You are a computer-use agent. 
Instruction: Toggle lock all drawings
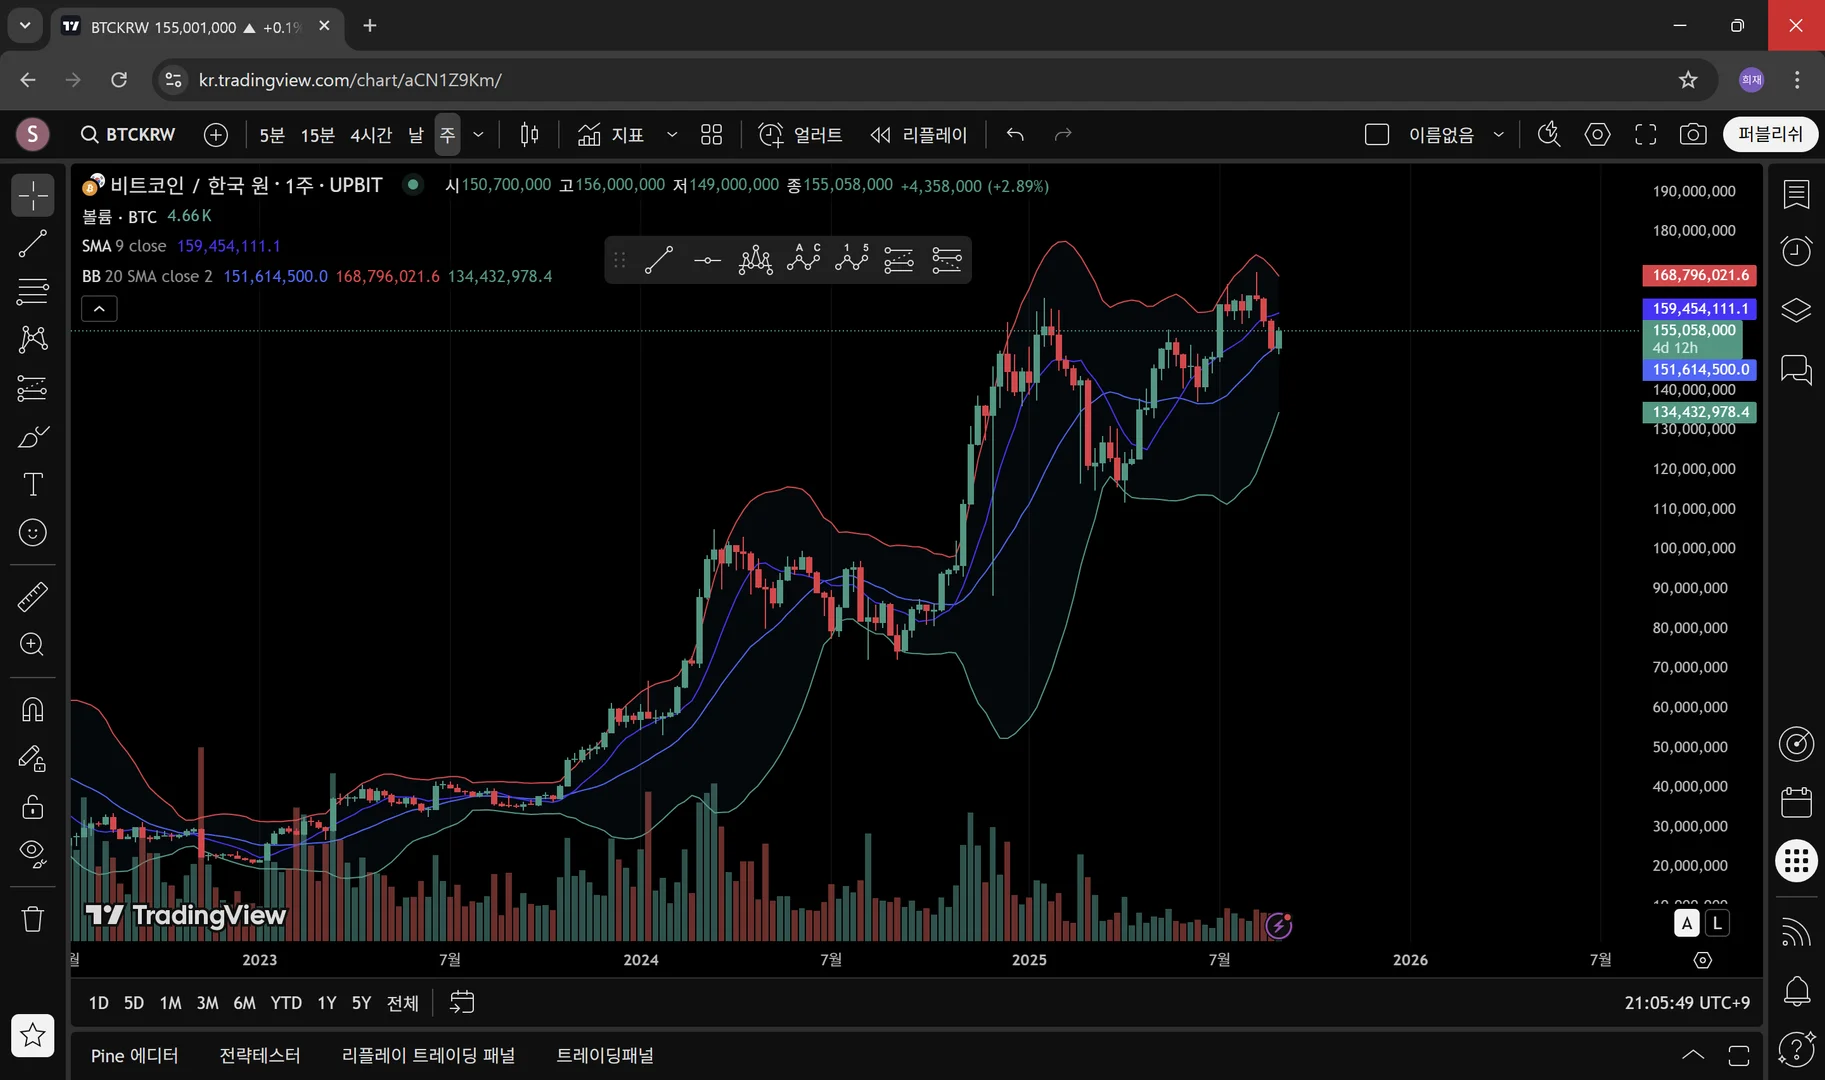point(33,807)
